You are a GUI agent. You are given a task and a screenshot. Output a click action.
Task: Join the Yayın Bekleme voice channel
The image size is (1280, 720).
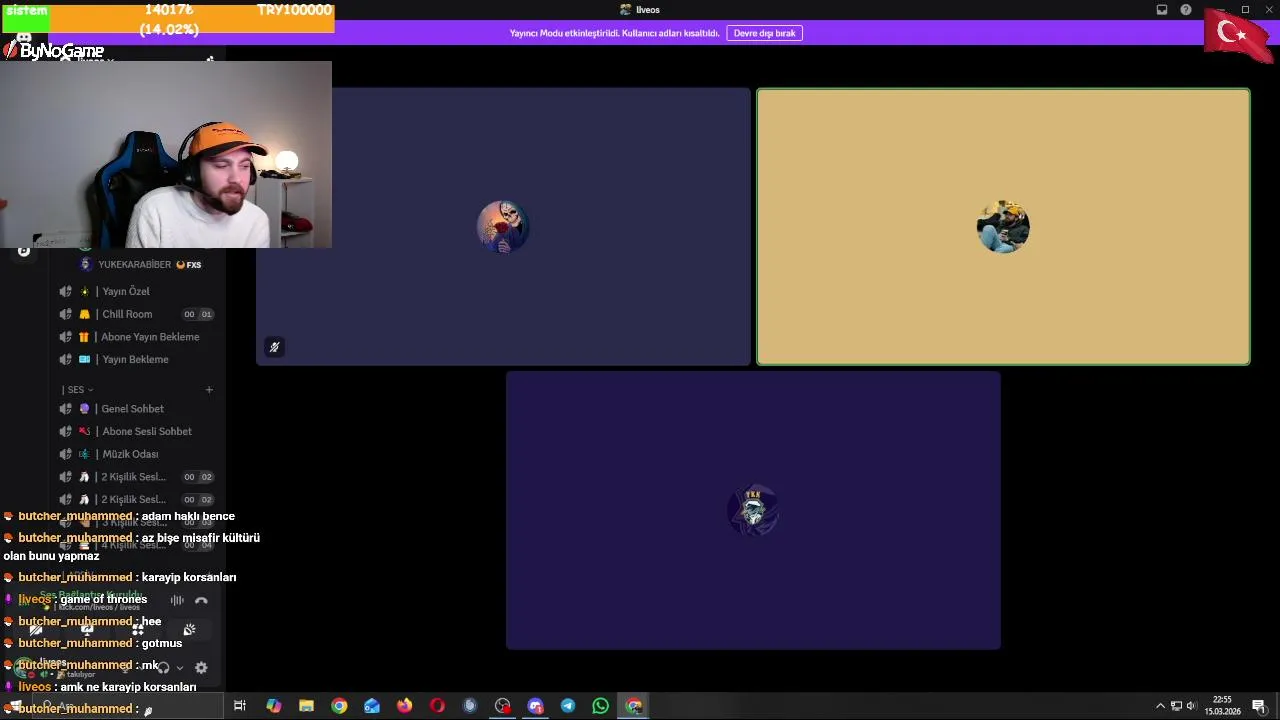point(135,359)
